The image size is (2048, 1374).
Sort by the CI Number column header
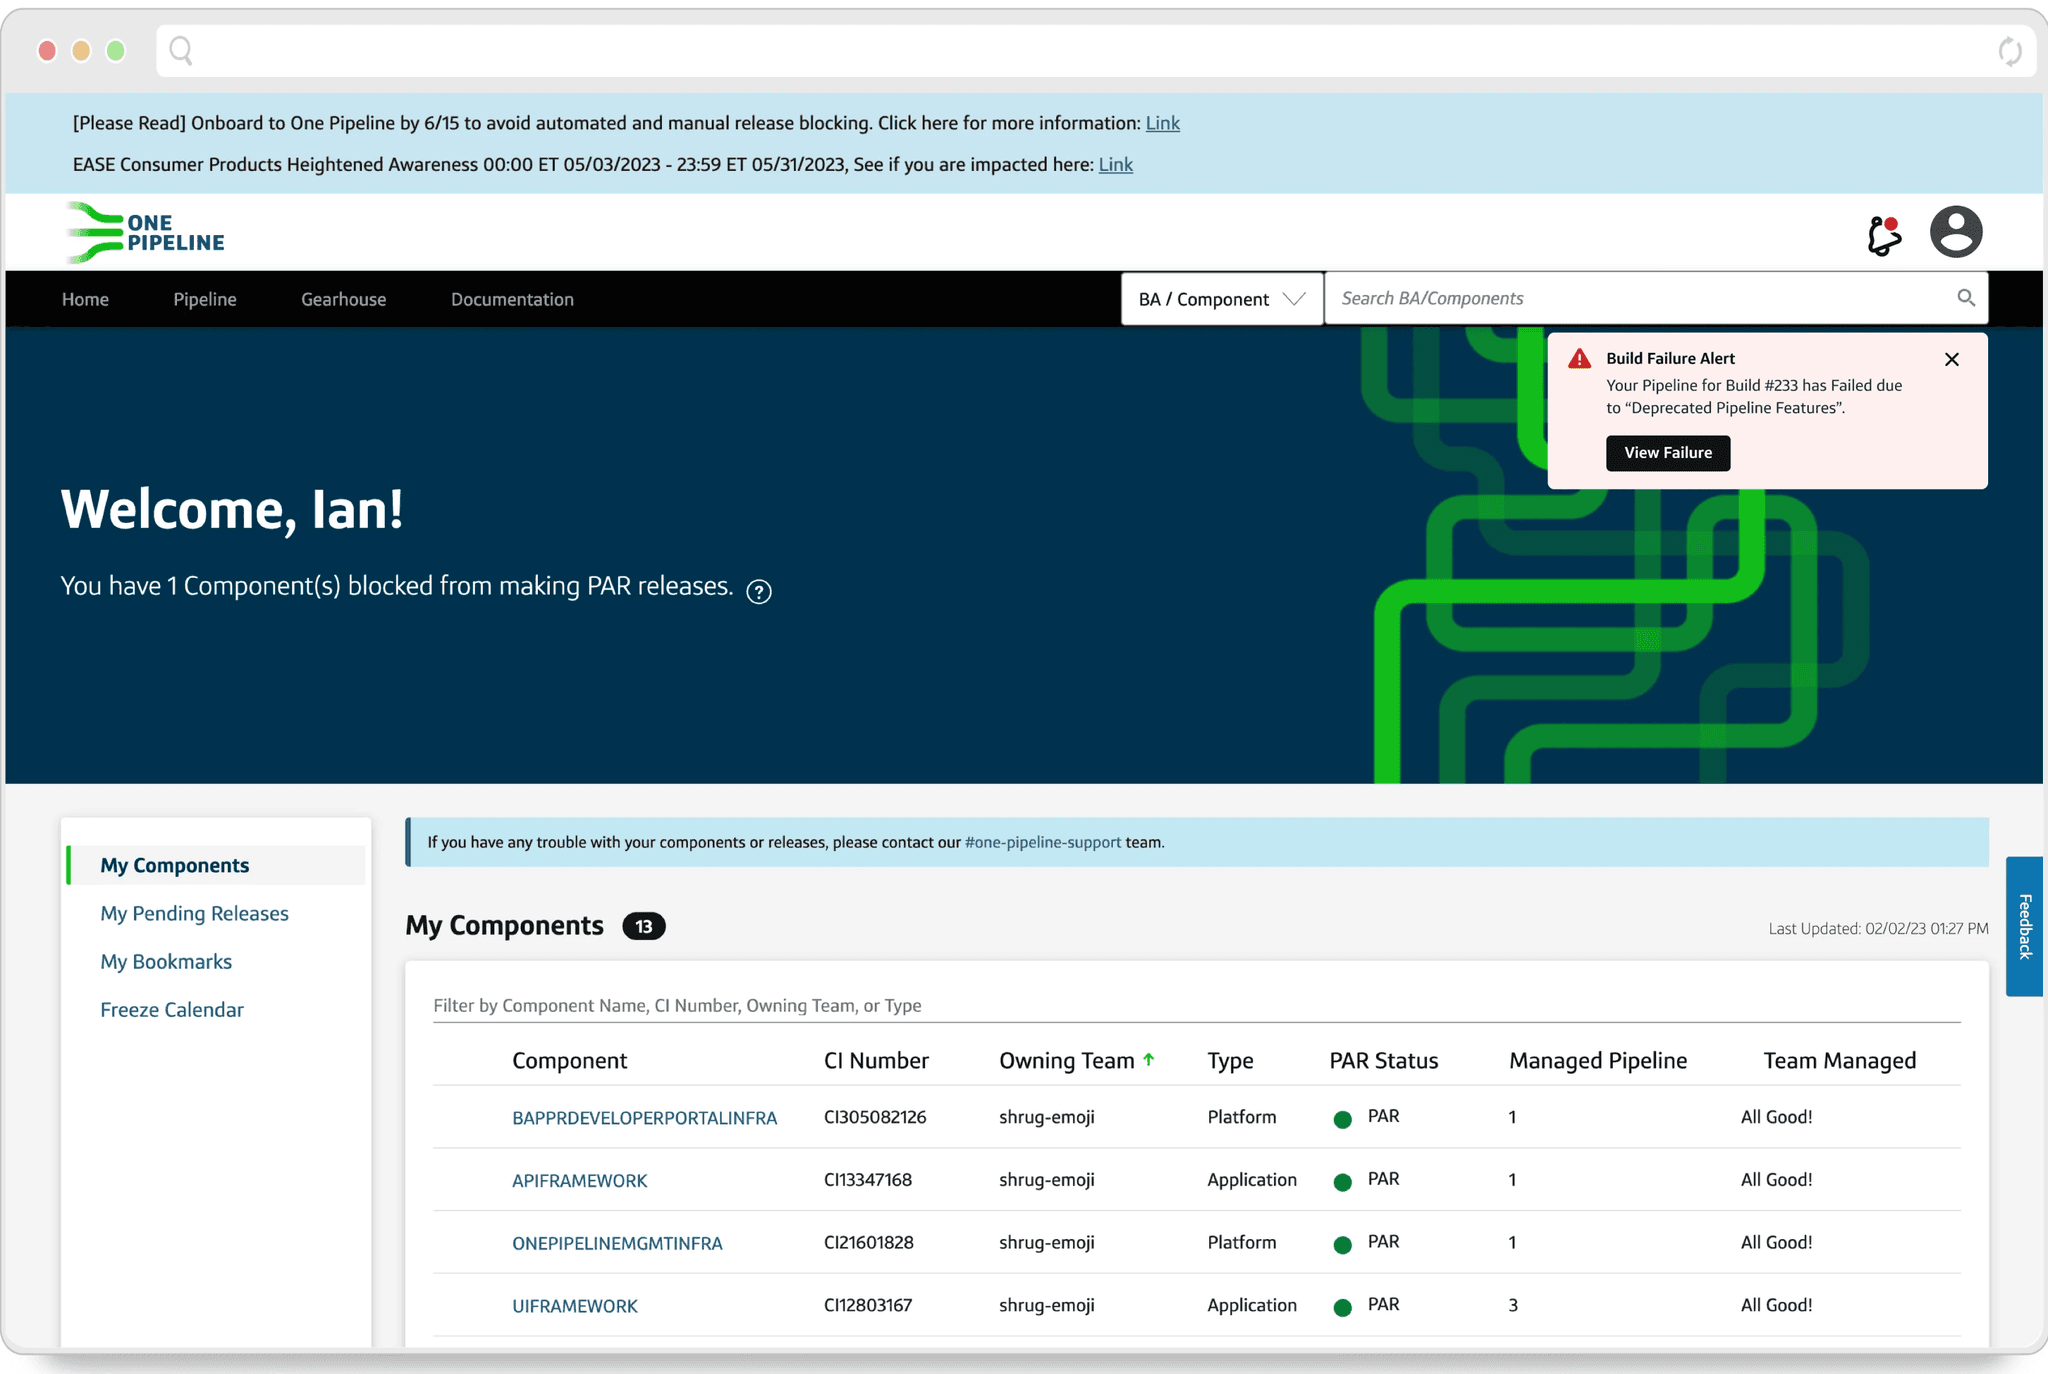876,1060
